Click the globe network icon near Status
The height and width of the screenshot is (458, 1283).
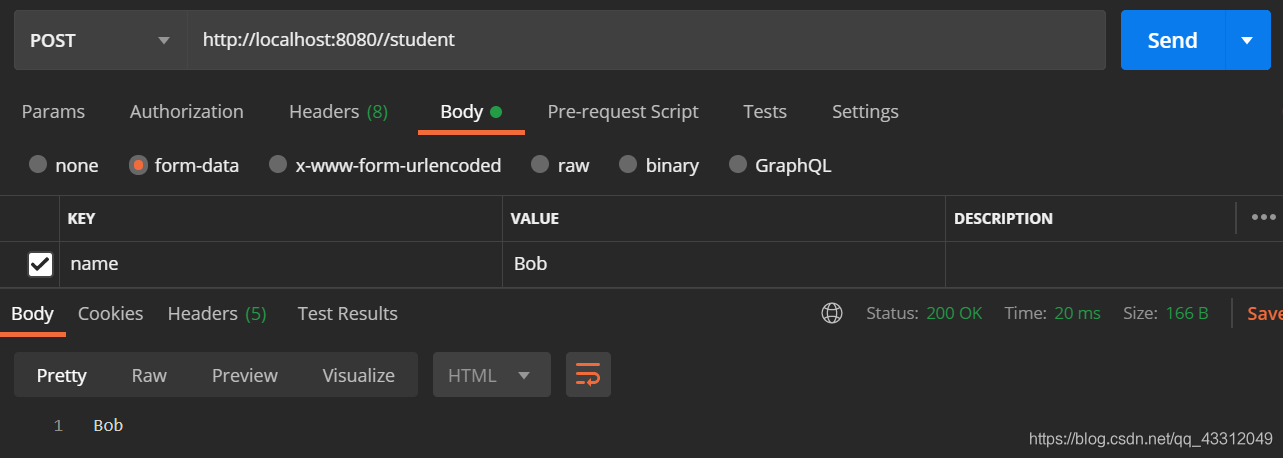pos(831,313)
